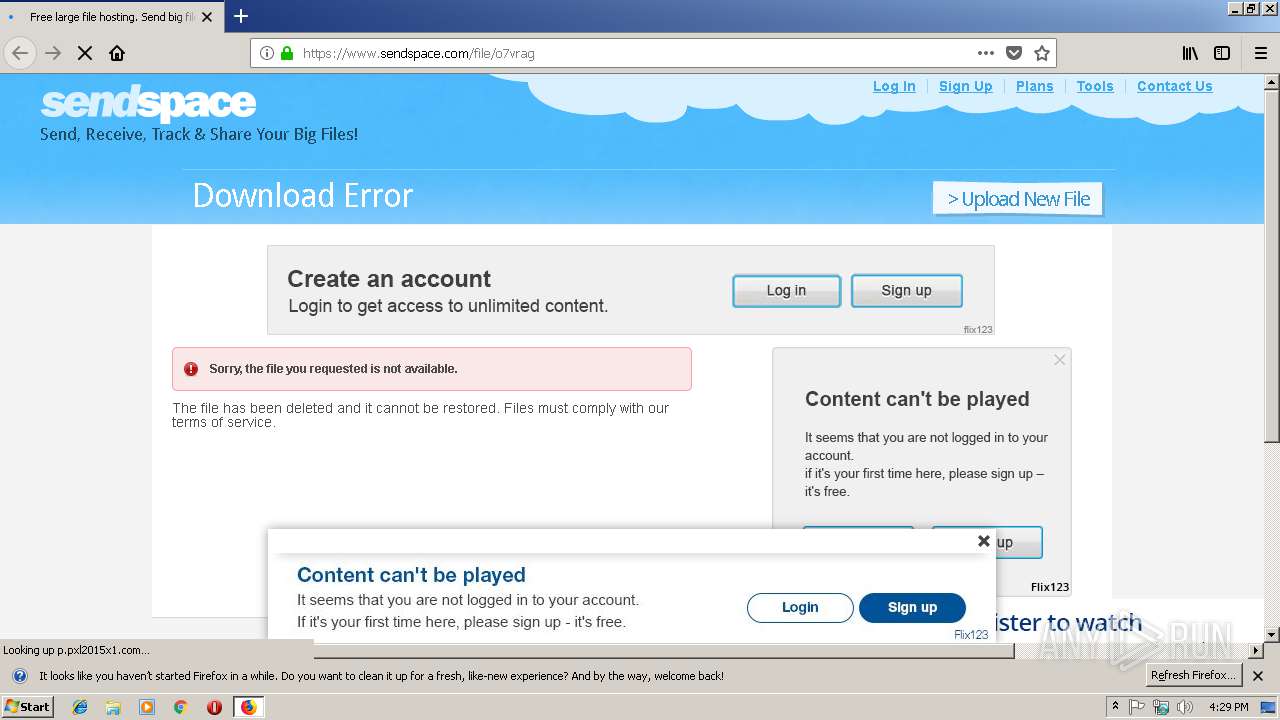Viewport: 1280px width, 720px height.
Task: Click Sign up in the Create an account banner
Action: coord(906,291)
